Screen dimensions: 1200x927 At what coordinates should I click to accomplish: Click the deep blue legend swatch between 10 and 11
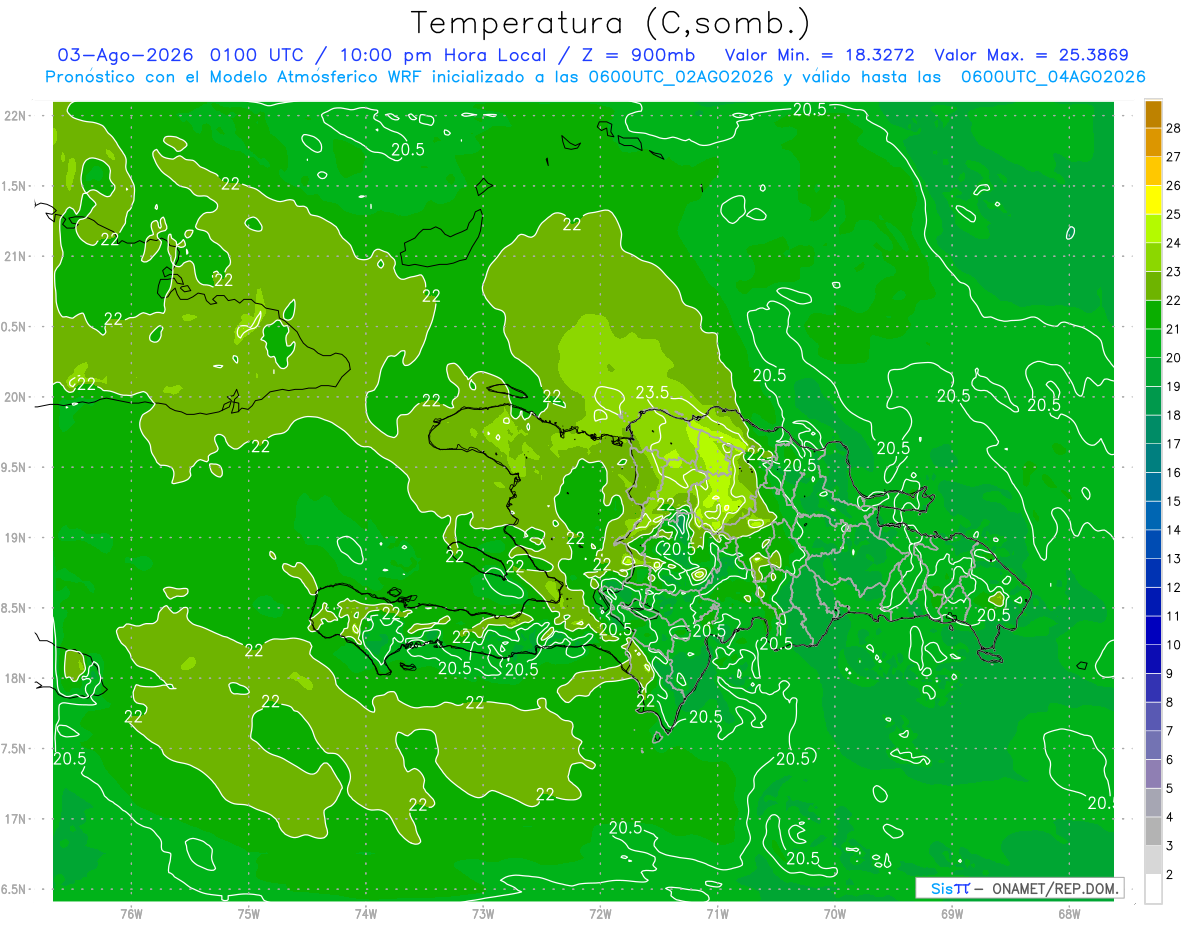point(1153,631)
